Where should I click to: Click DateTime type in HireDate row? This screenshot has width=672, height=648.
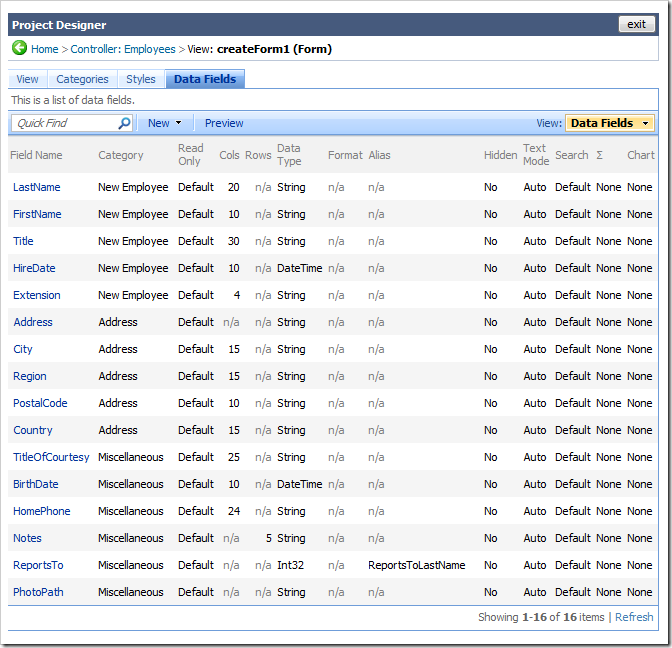(x=300, y=268)
